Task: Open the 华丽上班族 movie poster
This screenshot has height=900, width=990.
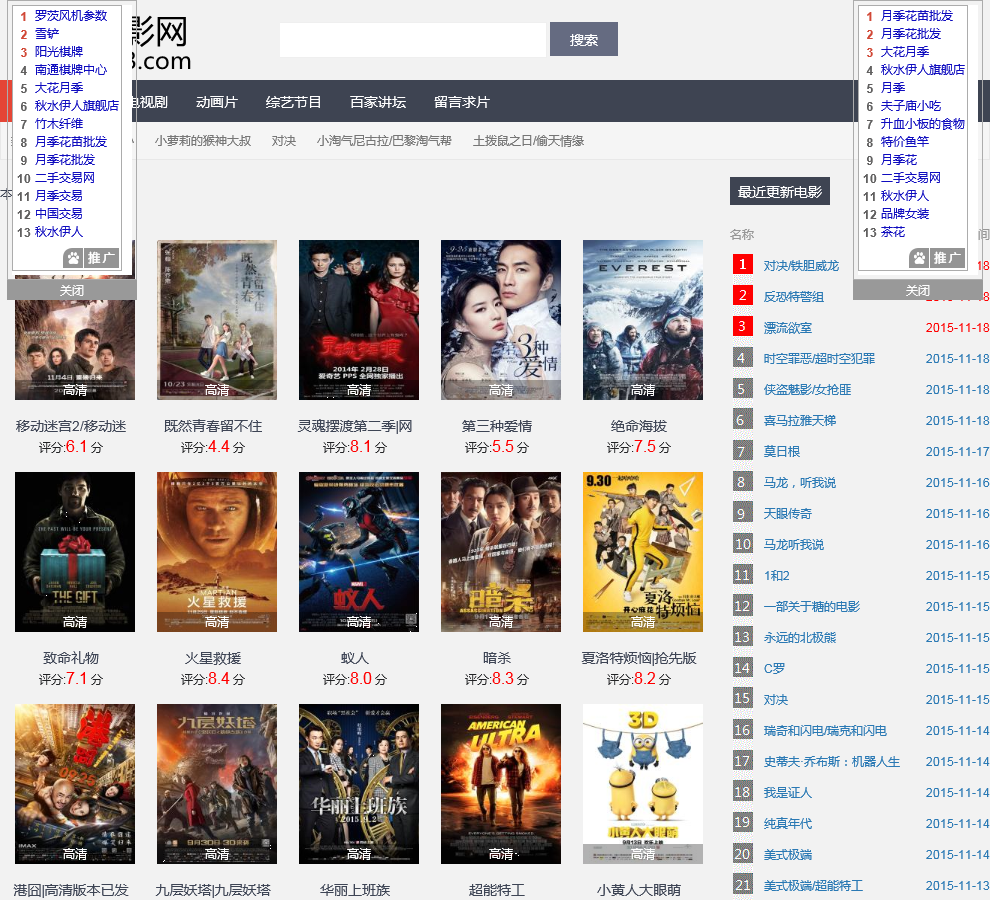Action: pos(359,784)
